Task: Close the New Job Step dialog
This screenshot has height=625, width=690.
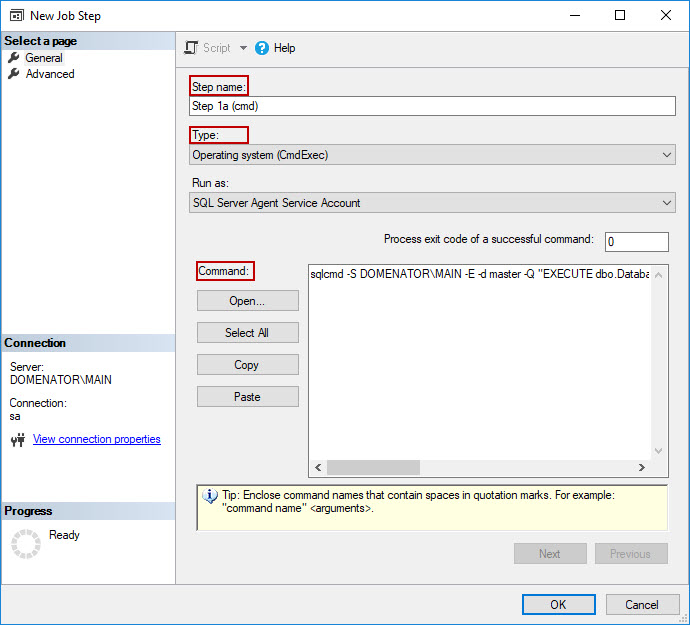Action: tap(666, 15)
